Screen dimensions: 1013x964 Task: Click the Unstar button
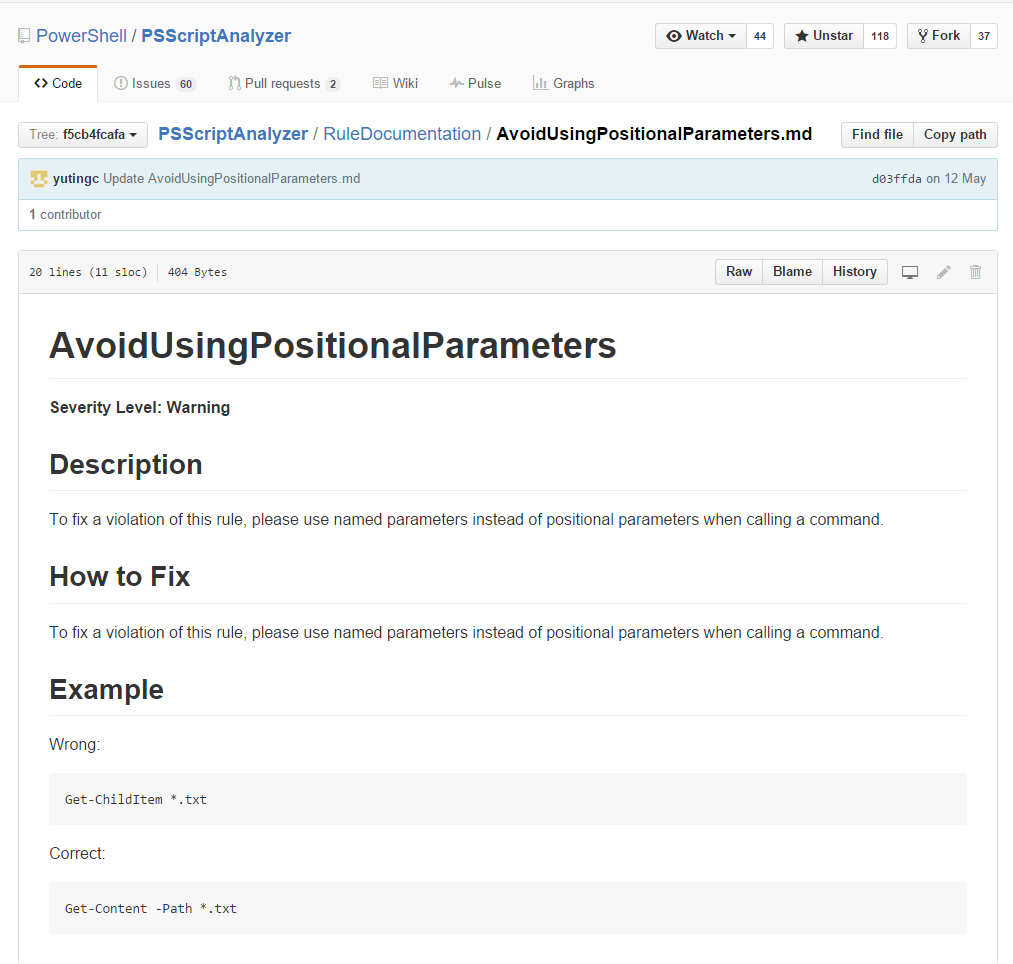[824, 36]
